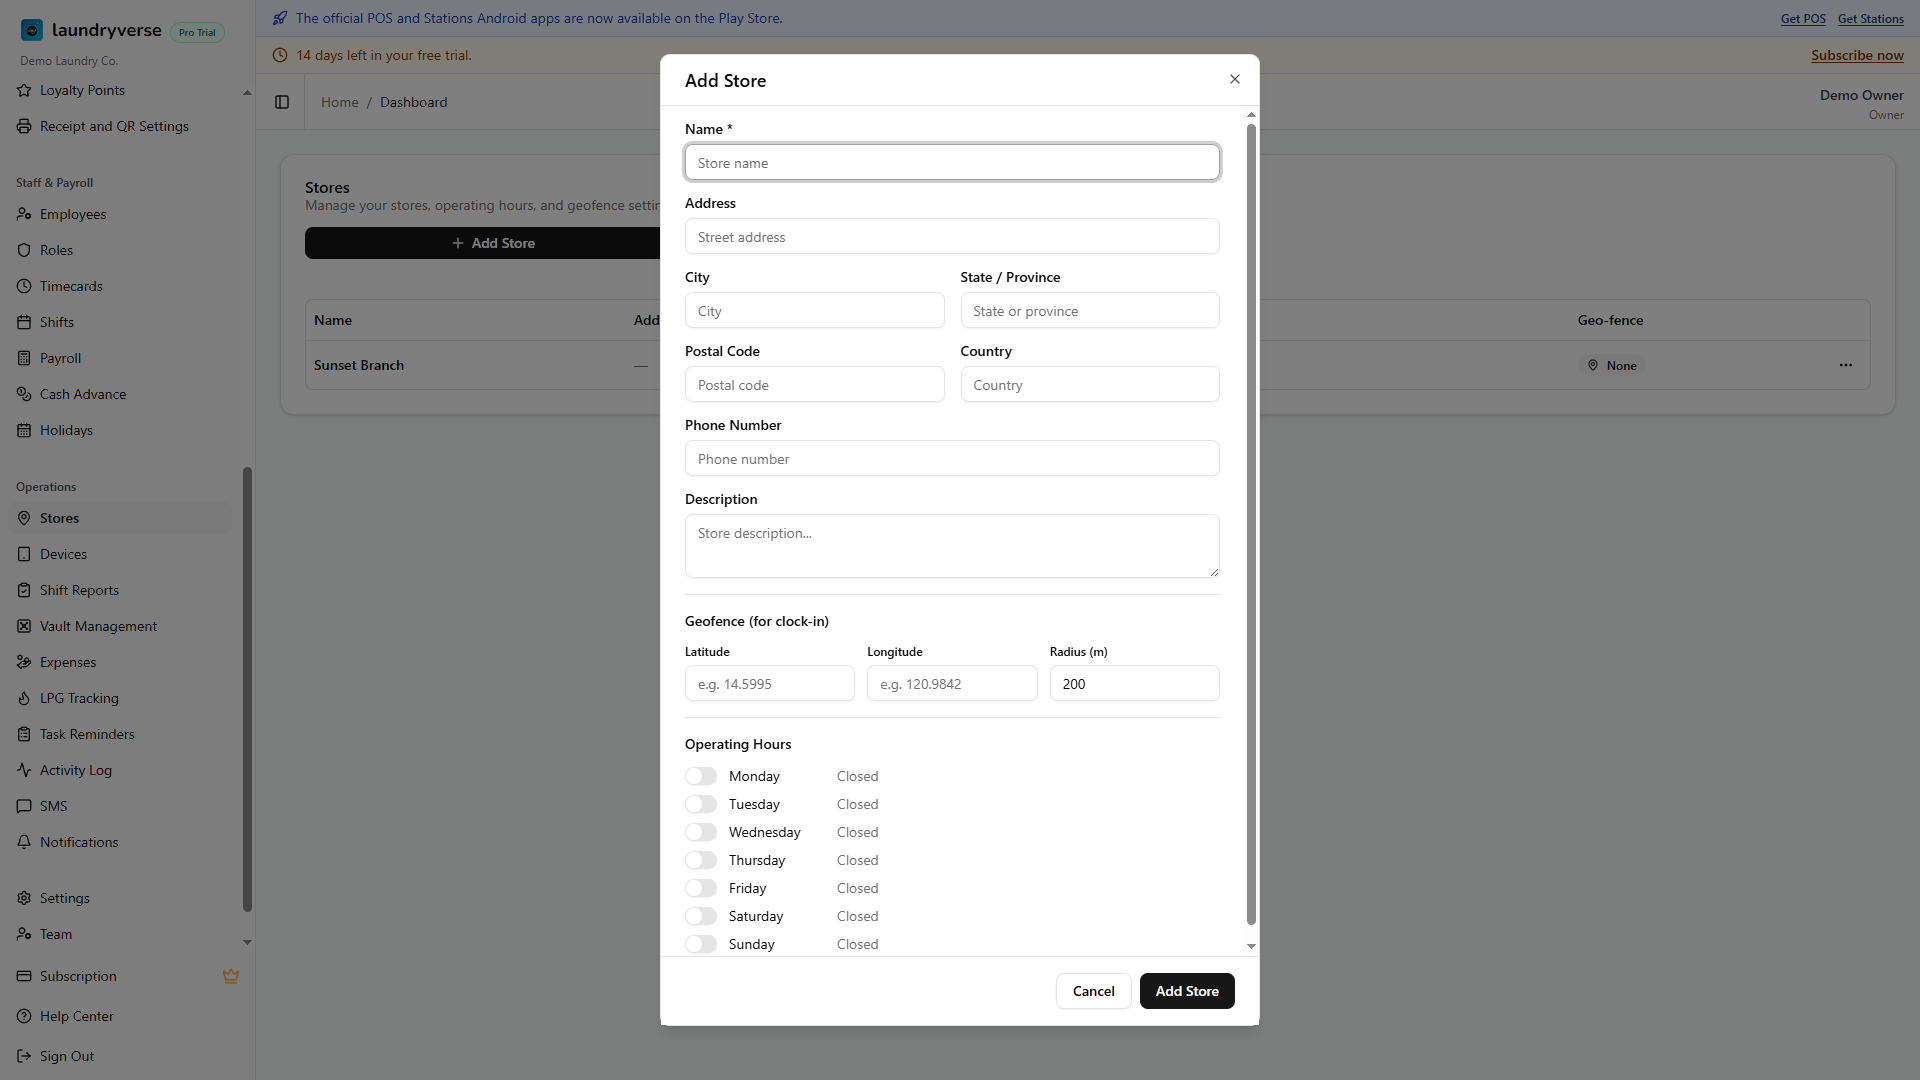Viewport: 1920px width, 1080px height.
Task: Submit the dialog's Add Store button
Action: [x=1187, y=991]
